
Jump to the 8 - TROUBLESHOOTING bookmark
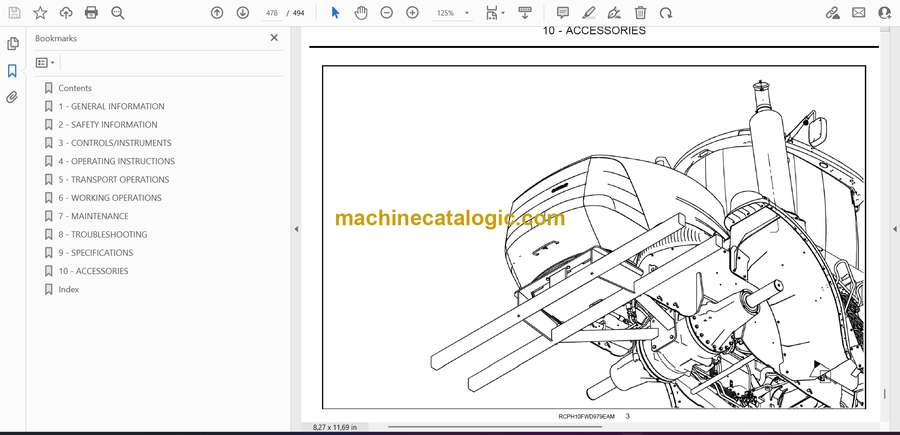102,234
